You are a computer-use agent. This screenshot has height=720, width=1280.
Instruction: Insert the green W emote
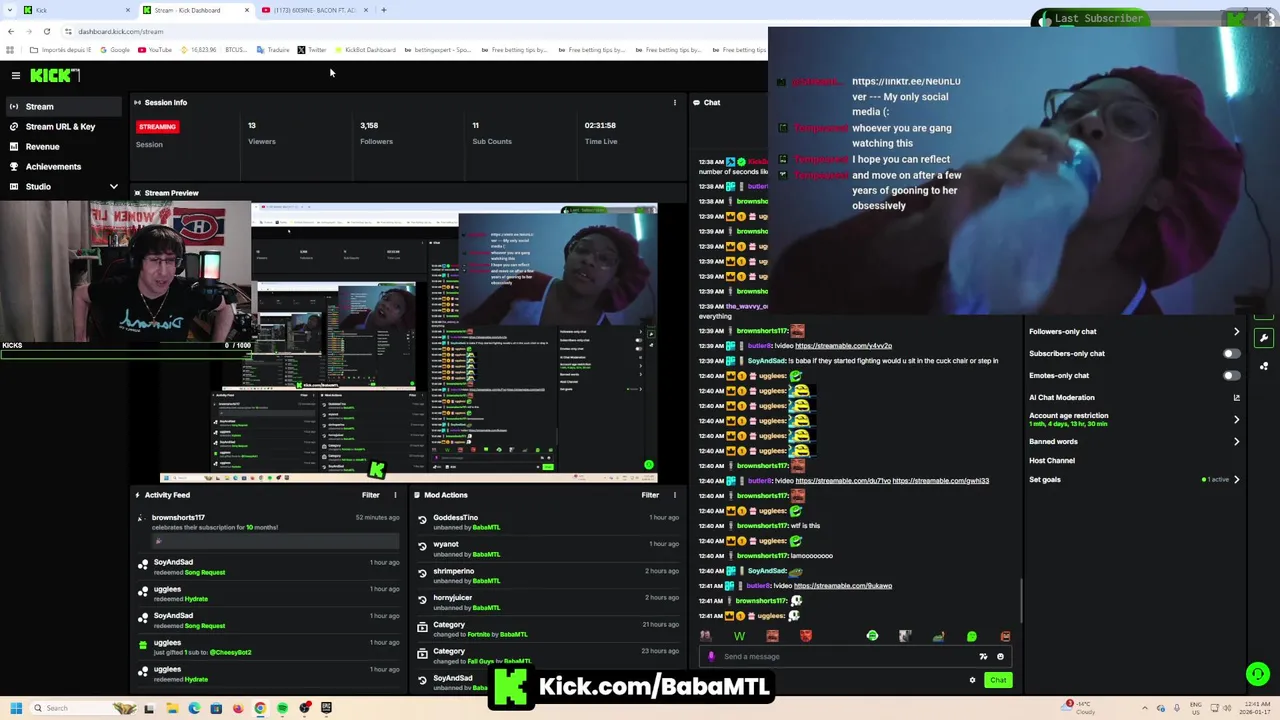[739, 636]
